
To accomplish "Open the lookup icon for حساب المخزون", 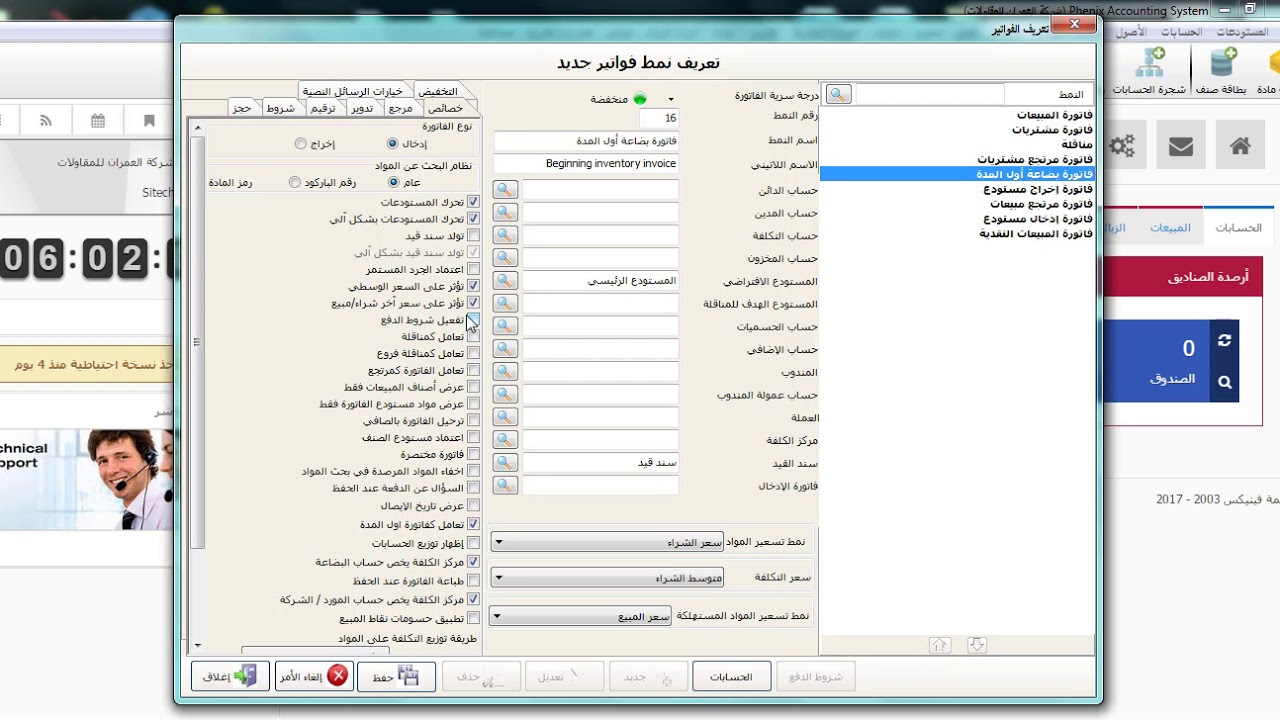I will pos(505,258).
